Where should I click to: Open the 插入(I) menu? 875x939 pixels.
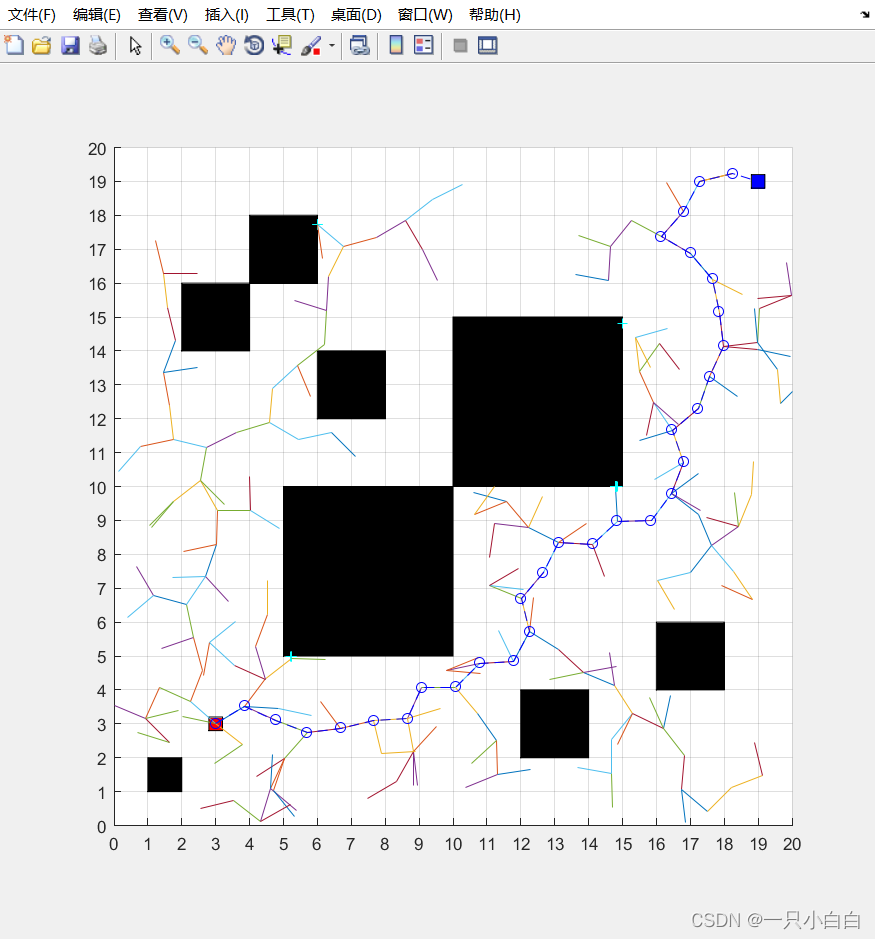pos(226,15)
